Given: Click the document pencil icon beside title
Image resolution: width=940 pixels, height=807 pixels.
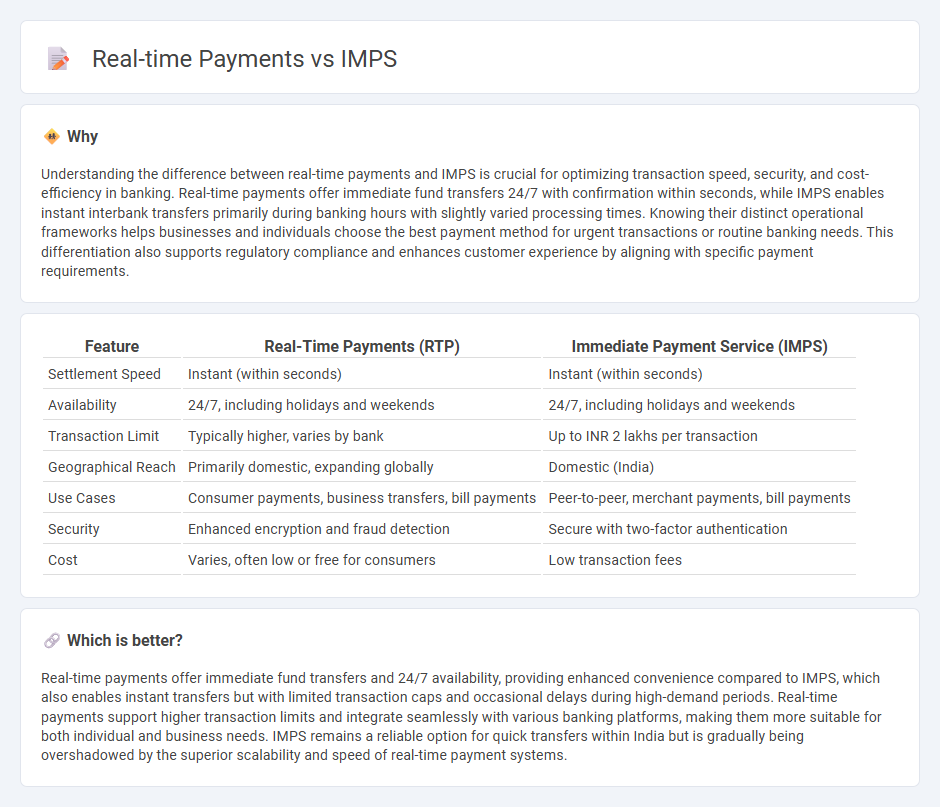Looking at the screenshot, I should click(58, 59).
